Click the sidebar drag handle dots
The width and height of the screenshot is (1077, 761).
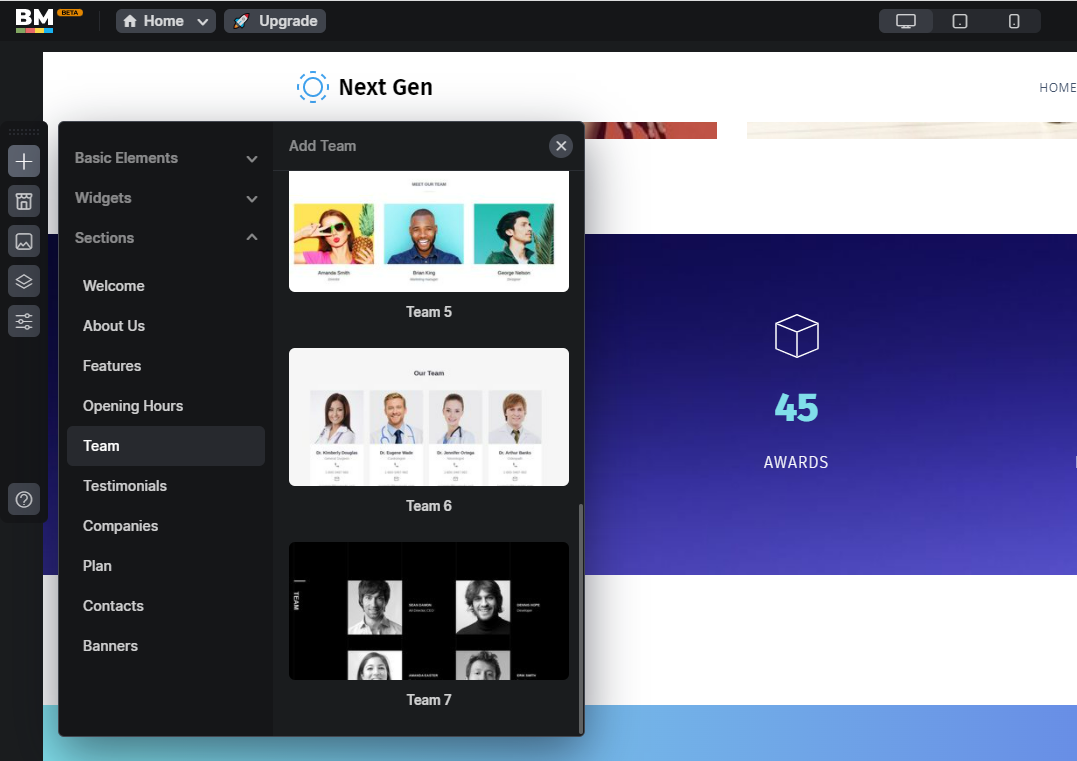(x=24, y=131)
